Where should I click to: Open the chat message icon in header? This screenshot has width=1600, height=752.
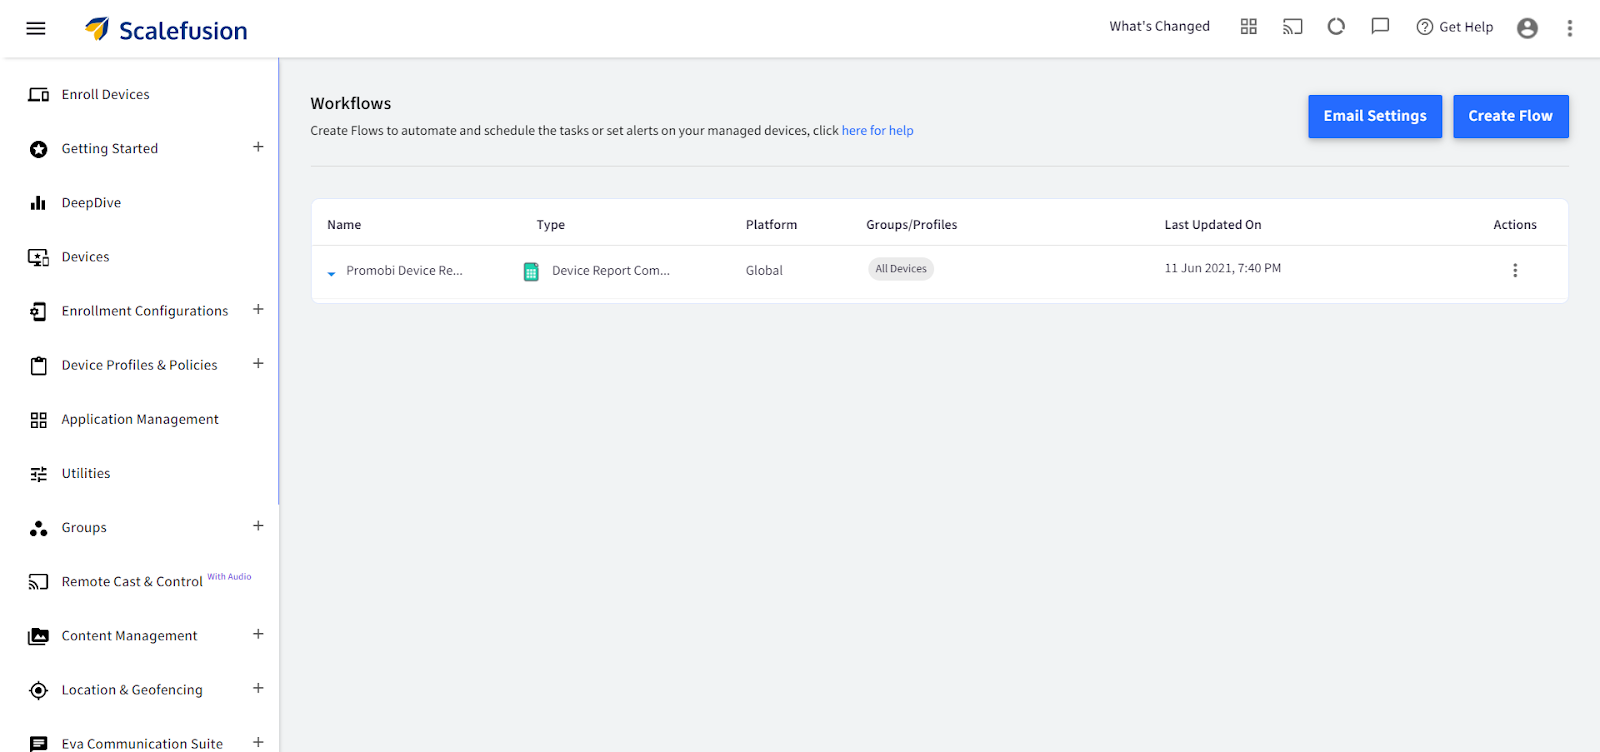point(1380,27)
